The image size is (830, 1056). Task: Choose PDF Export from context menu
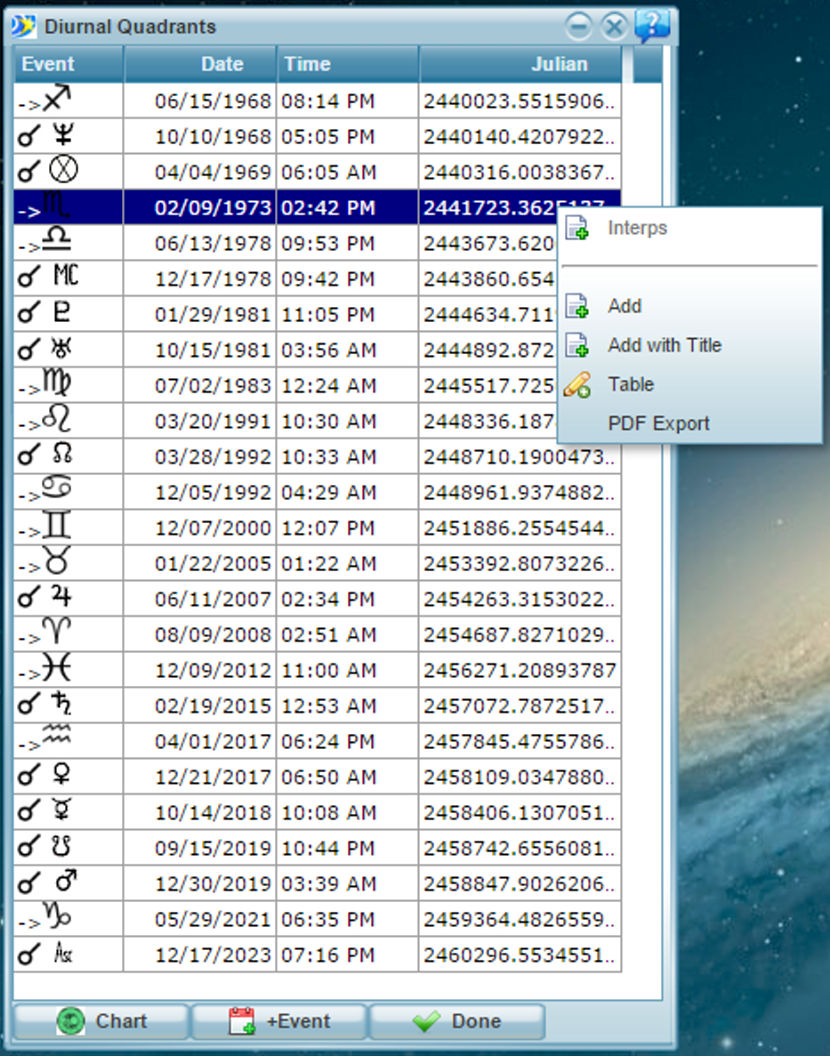(658, 423)
